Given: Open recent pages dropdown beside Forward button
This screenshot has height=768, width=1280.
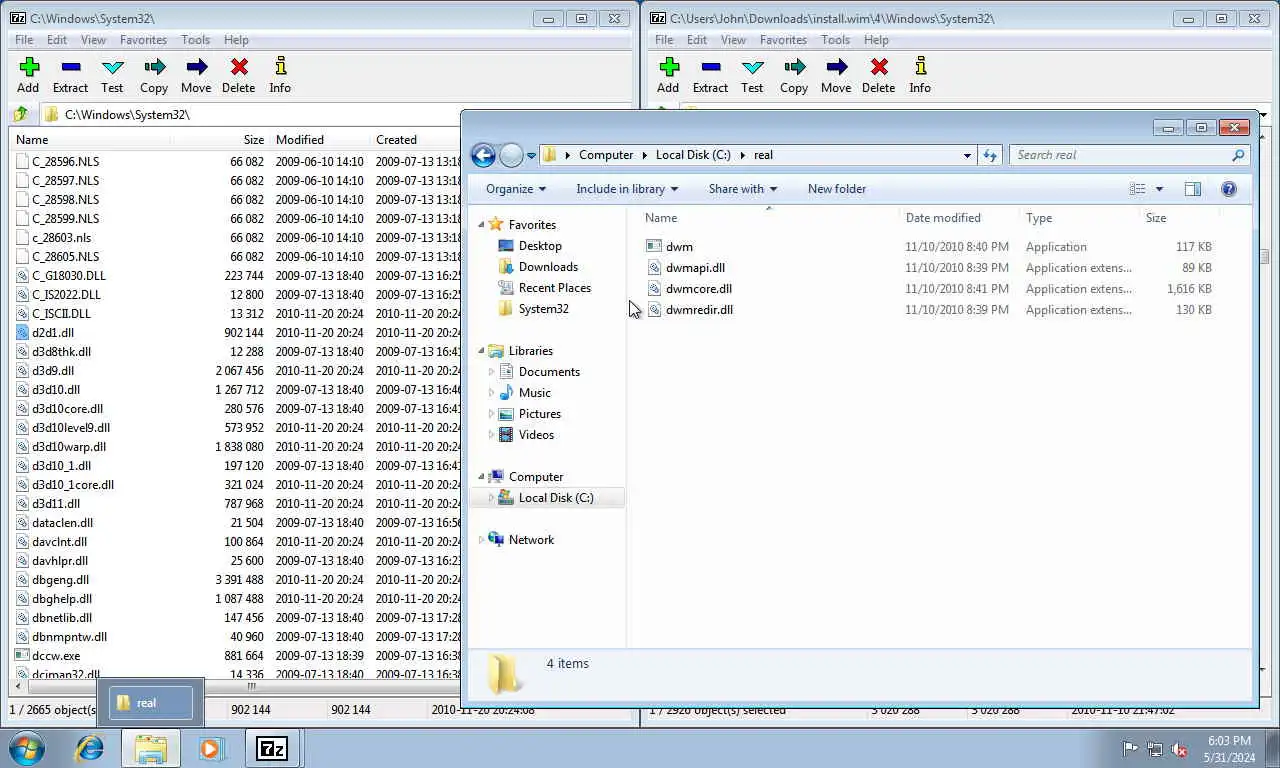Looking at the screenshot, I should [x=532, y=156].
